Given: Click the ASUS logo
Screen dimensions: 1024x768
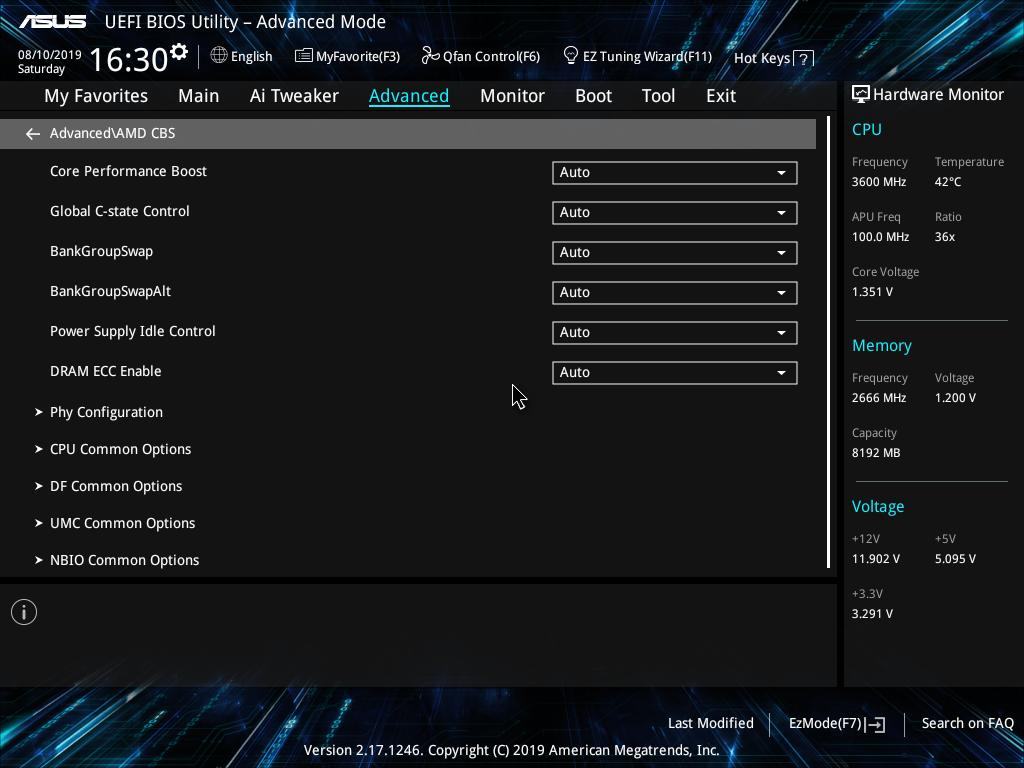Looking at the screenshot, I should pos(52,22).
